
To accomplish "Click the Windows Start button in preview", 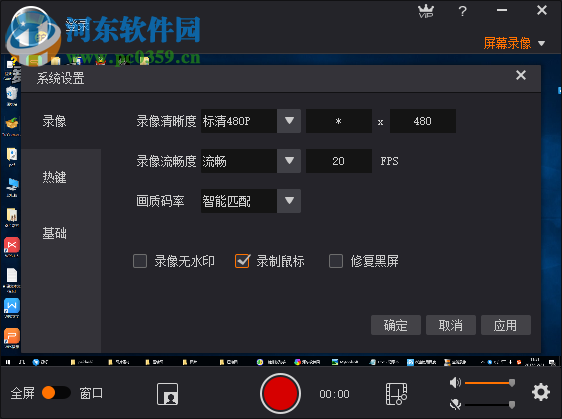I will click(x=8, y=362).
